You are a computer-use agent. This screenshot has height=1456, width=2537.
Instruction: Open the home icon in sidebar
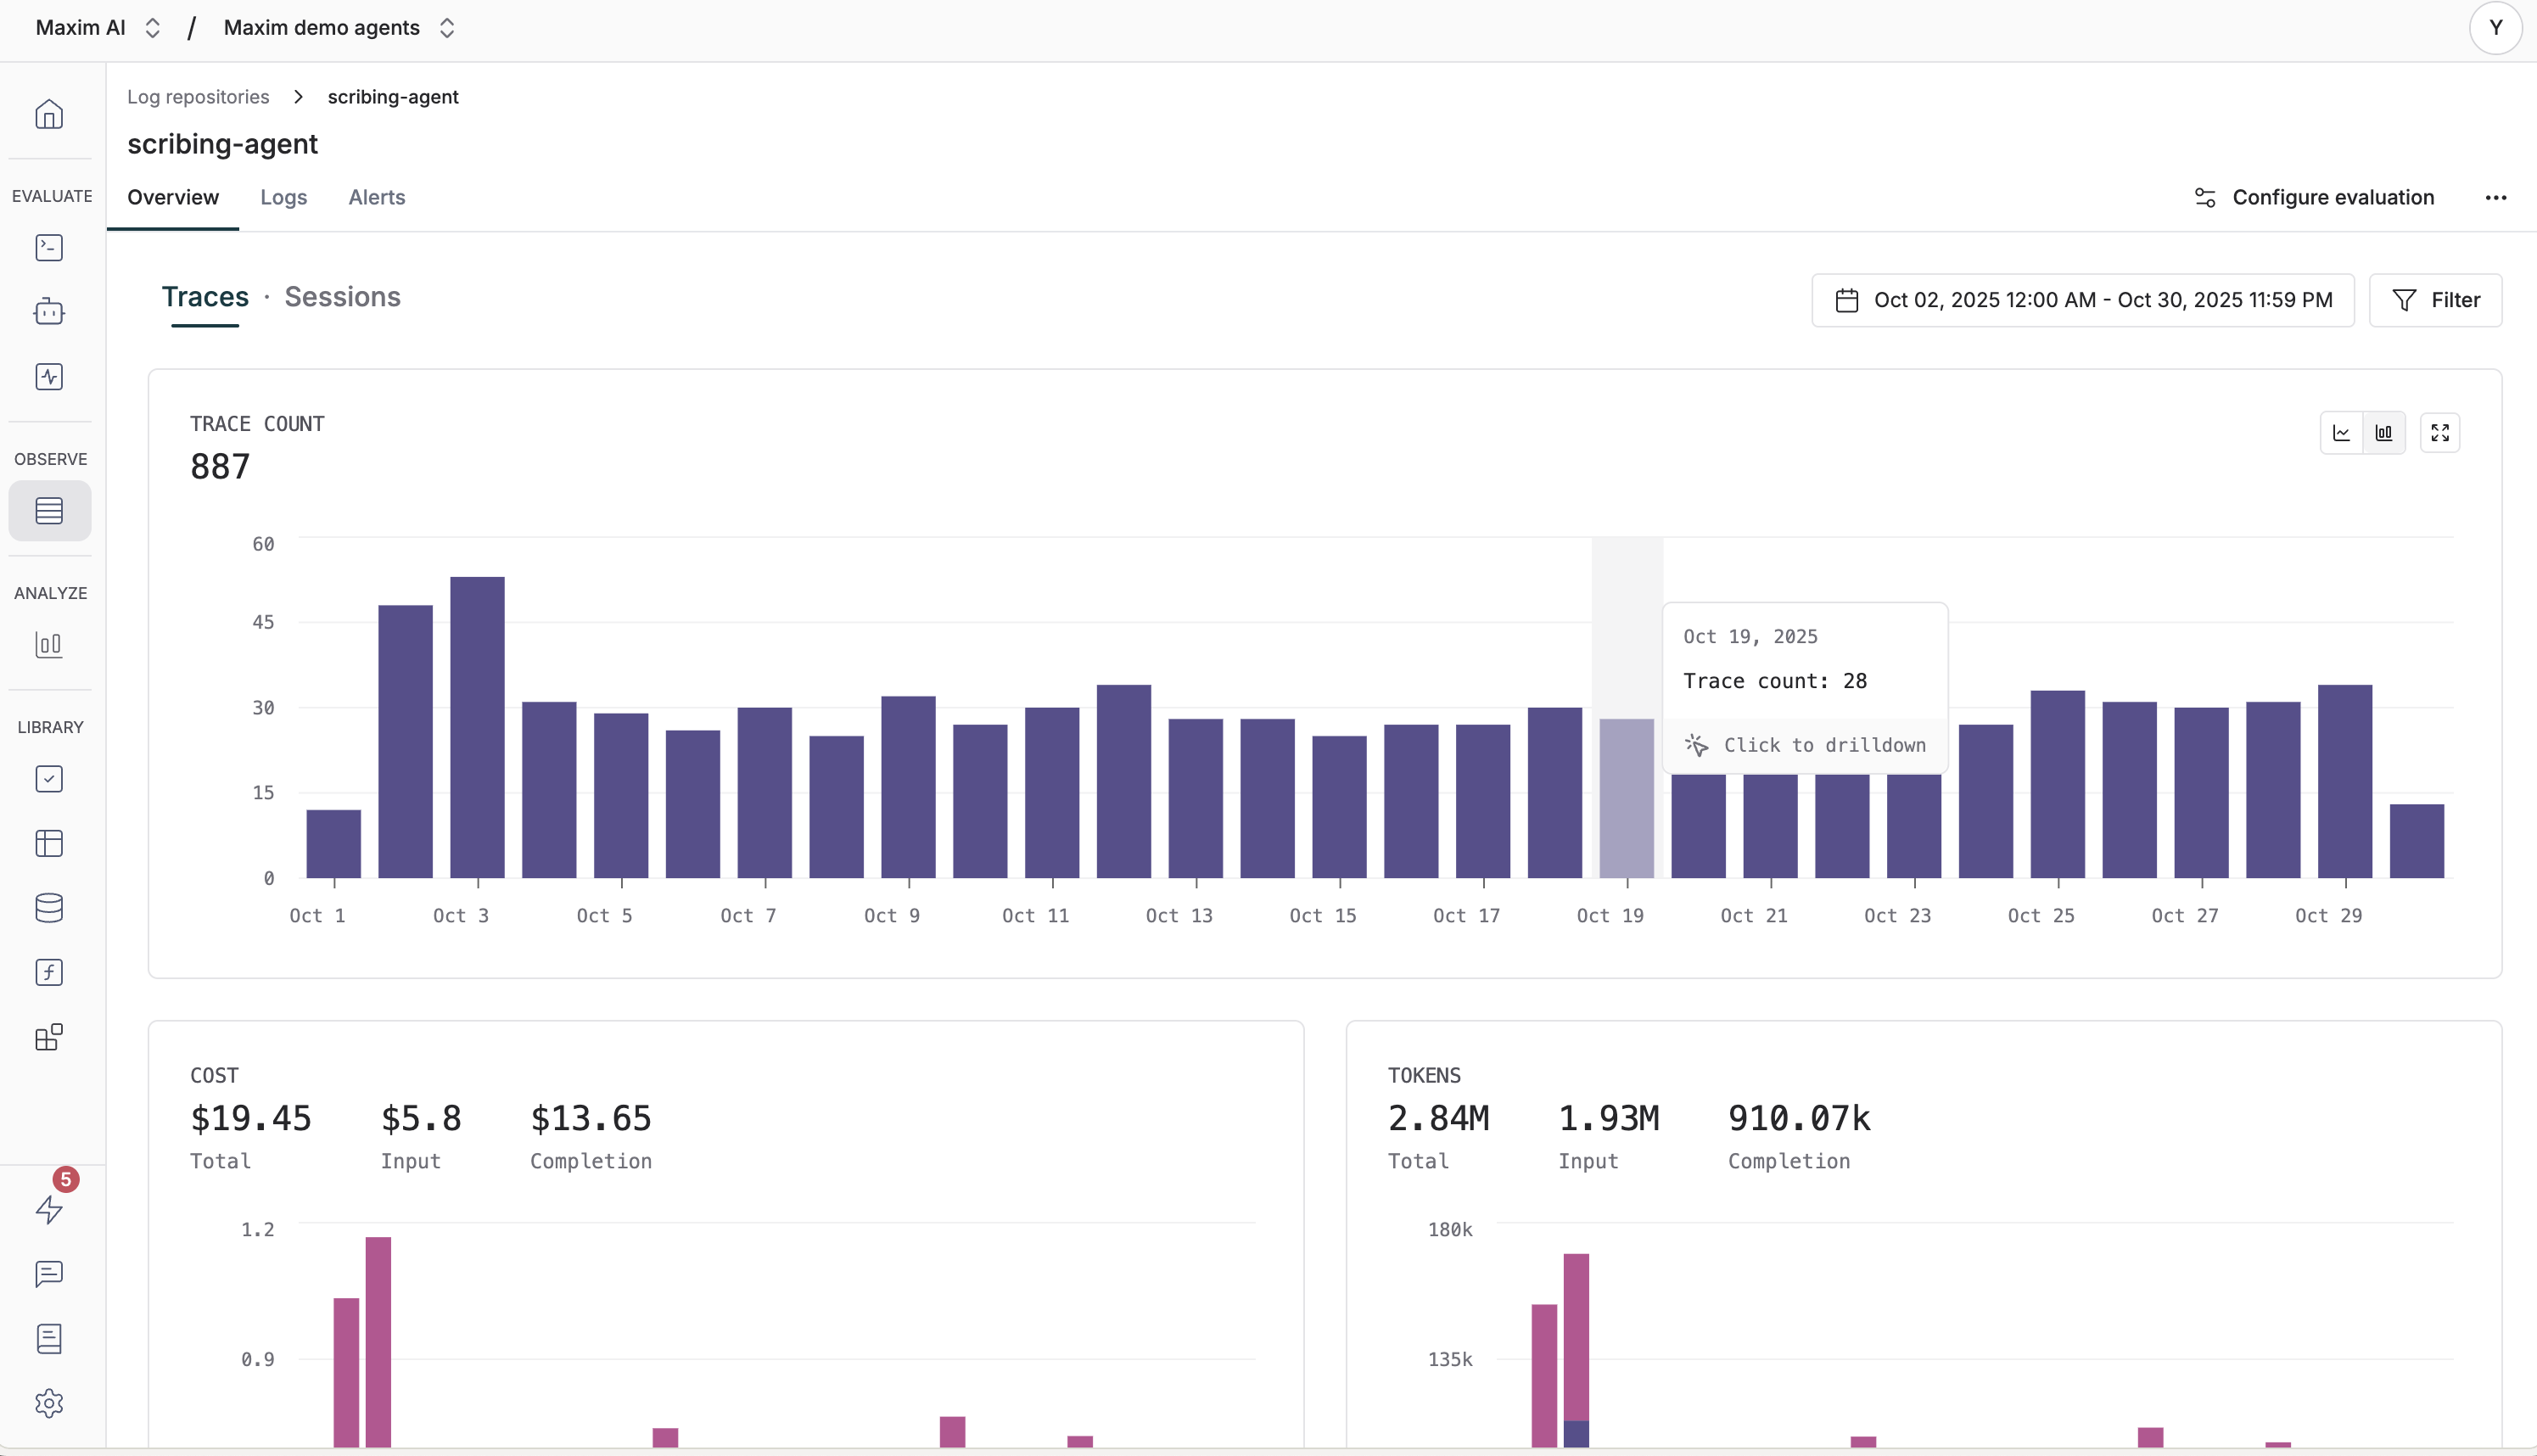(x=49, y=115)
